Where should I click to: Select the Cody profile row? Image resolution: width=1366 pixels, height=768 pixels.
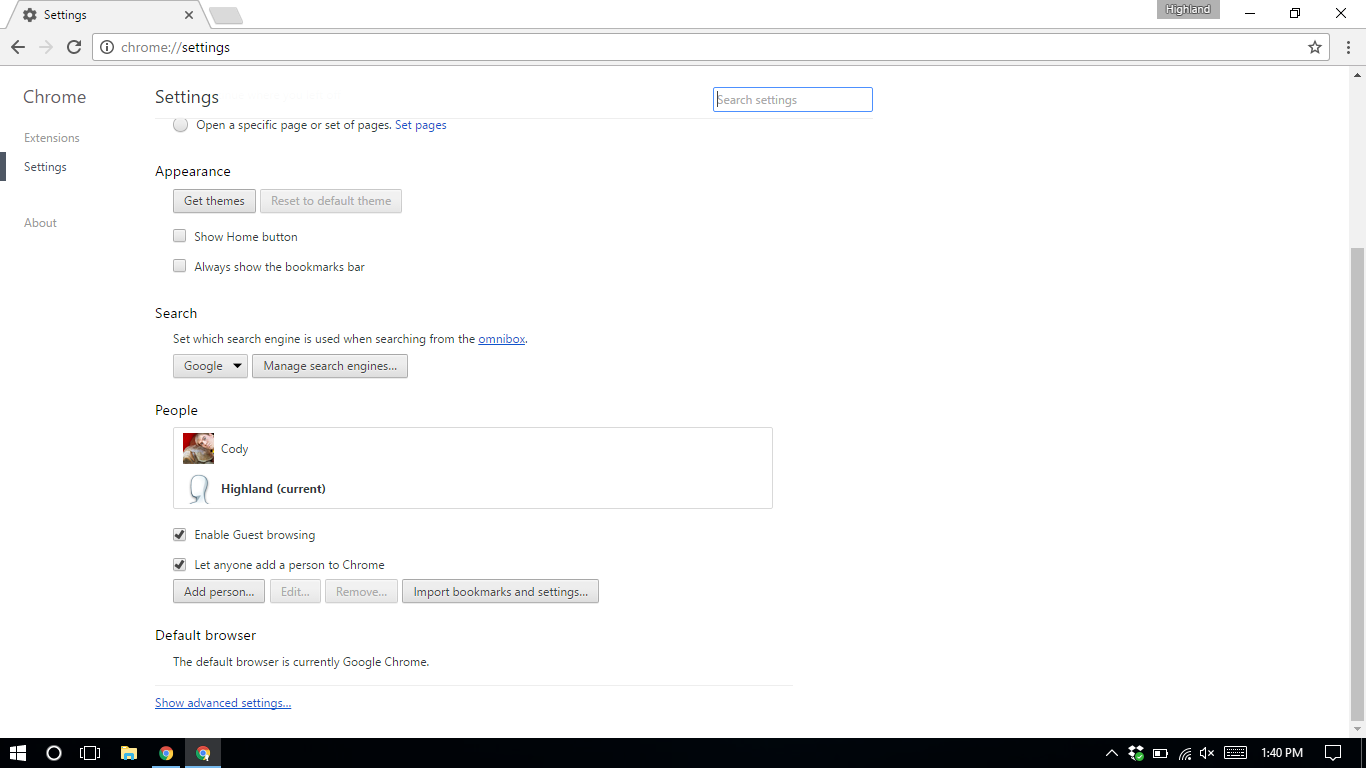[473, 448]
